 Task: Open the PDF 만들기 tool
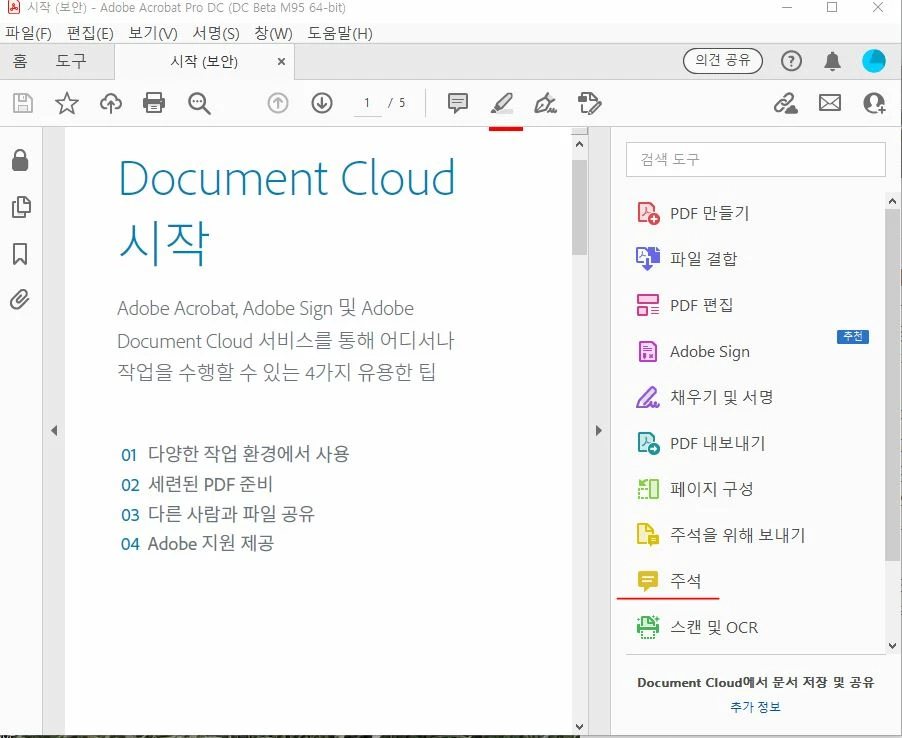point(693,213)
